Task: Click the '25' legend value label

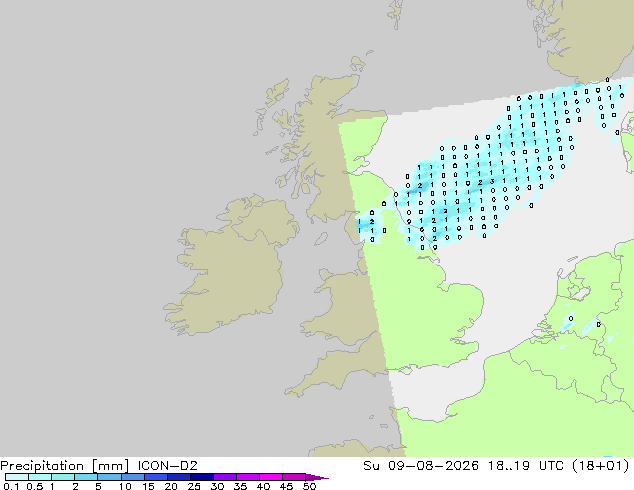Action: click(194, 486)
